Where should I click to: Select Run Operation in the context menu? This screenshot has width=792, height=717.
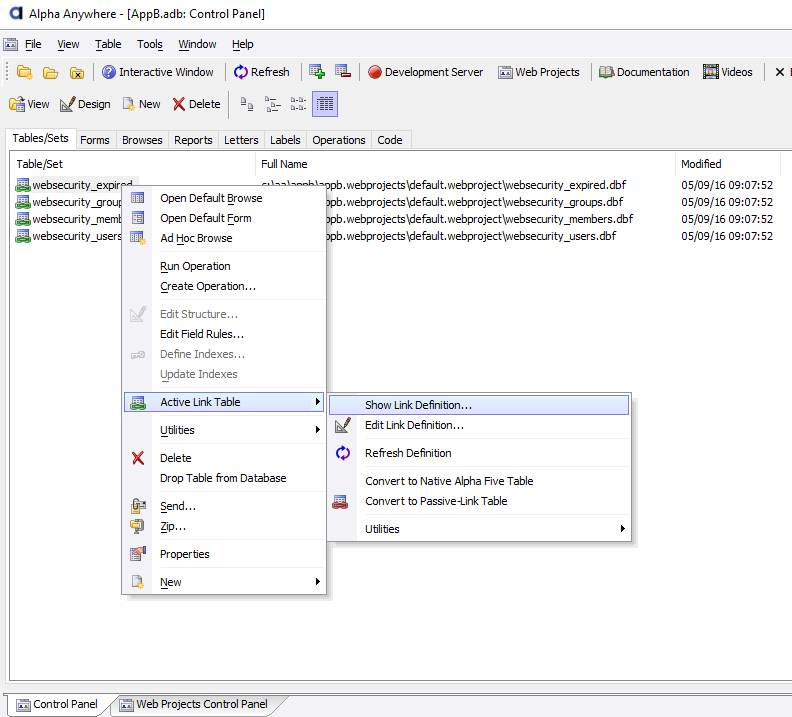point(224,266)
